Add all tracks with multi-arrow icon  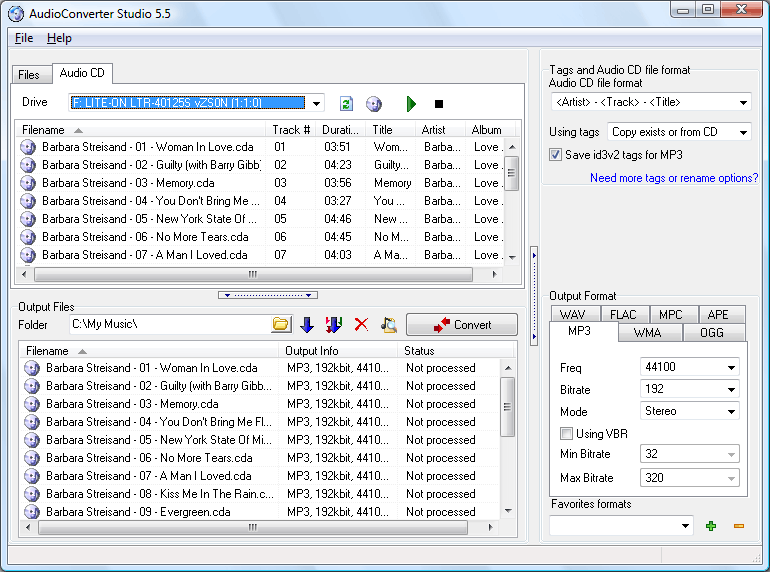click(x=333, y=325)
